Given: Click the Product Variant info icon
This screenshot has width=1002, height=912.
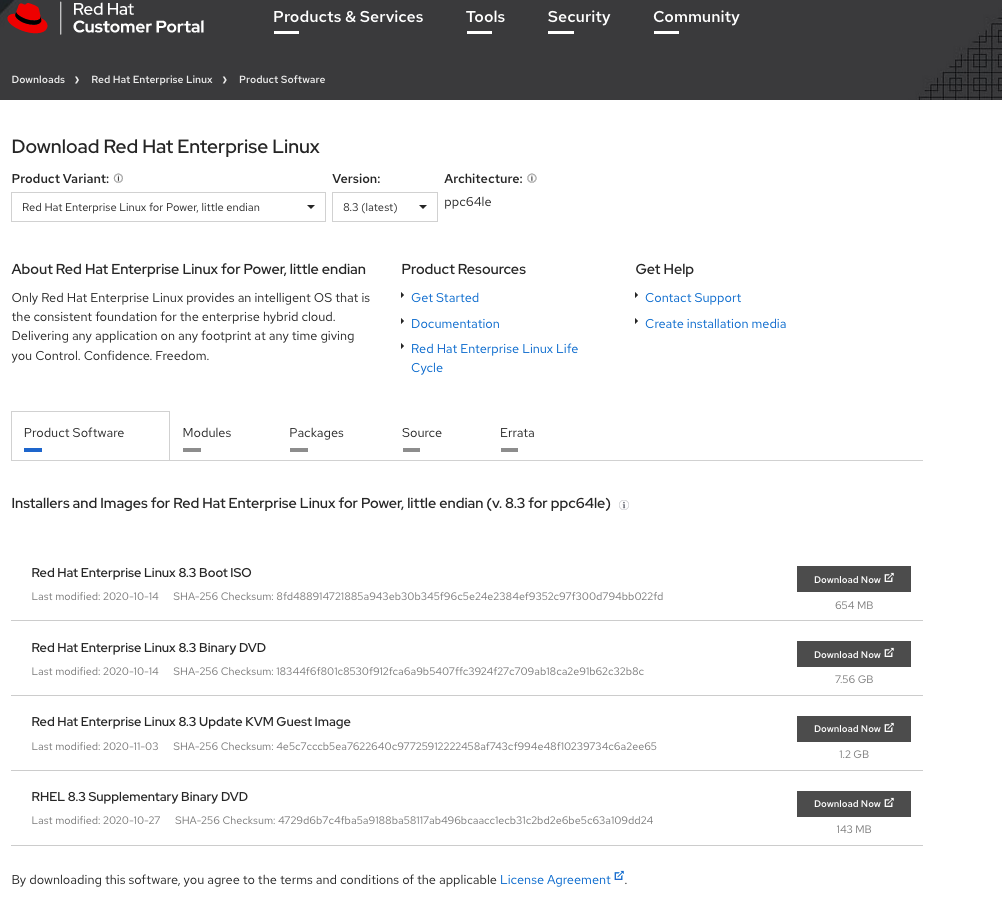Looking at the screenshot, I should [118, 178].
